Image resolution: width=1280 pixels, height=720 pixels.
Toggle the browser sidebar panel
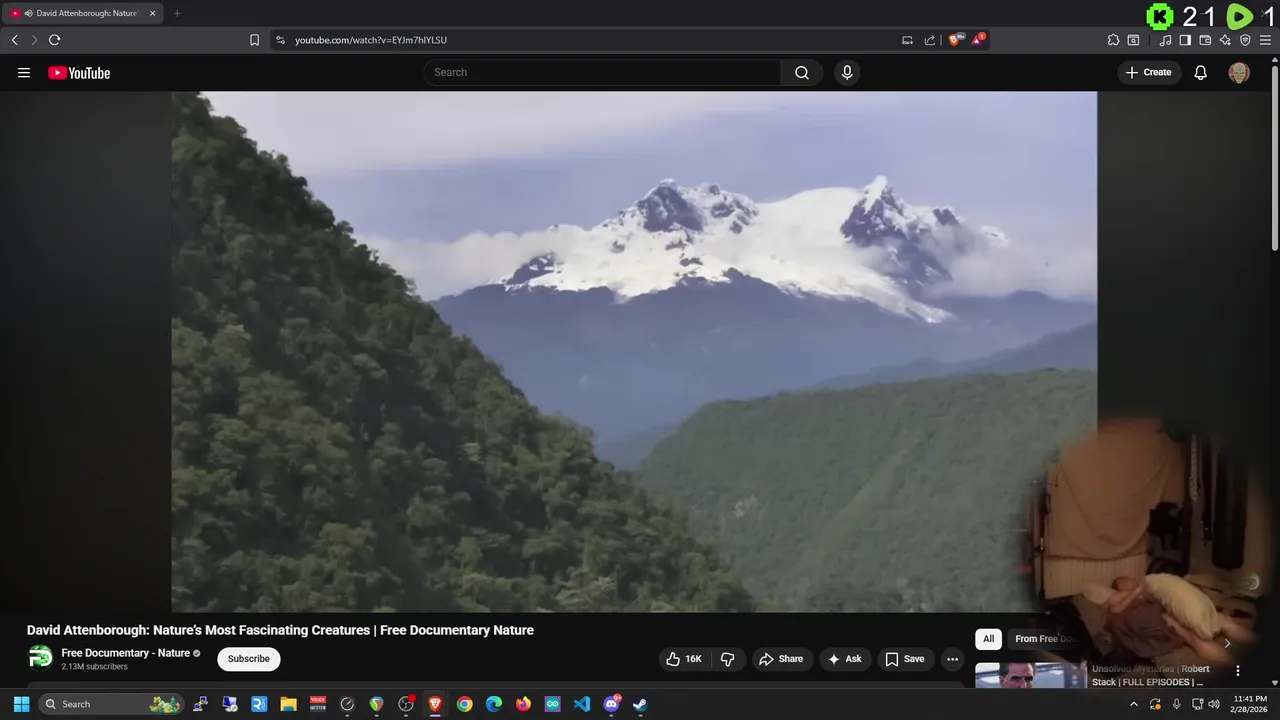pos(1185,40)
